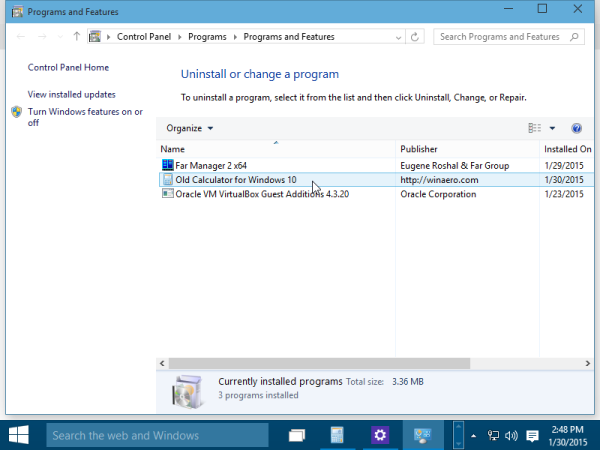Expand the chevron before Control Panel breadcrumb

[109, 37]
